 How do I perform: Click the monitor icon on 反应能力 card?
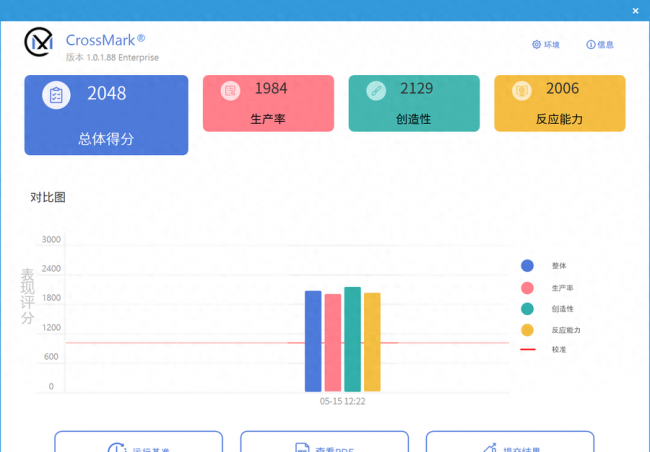(x=522, y=90)
